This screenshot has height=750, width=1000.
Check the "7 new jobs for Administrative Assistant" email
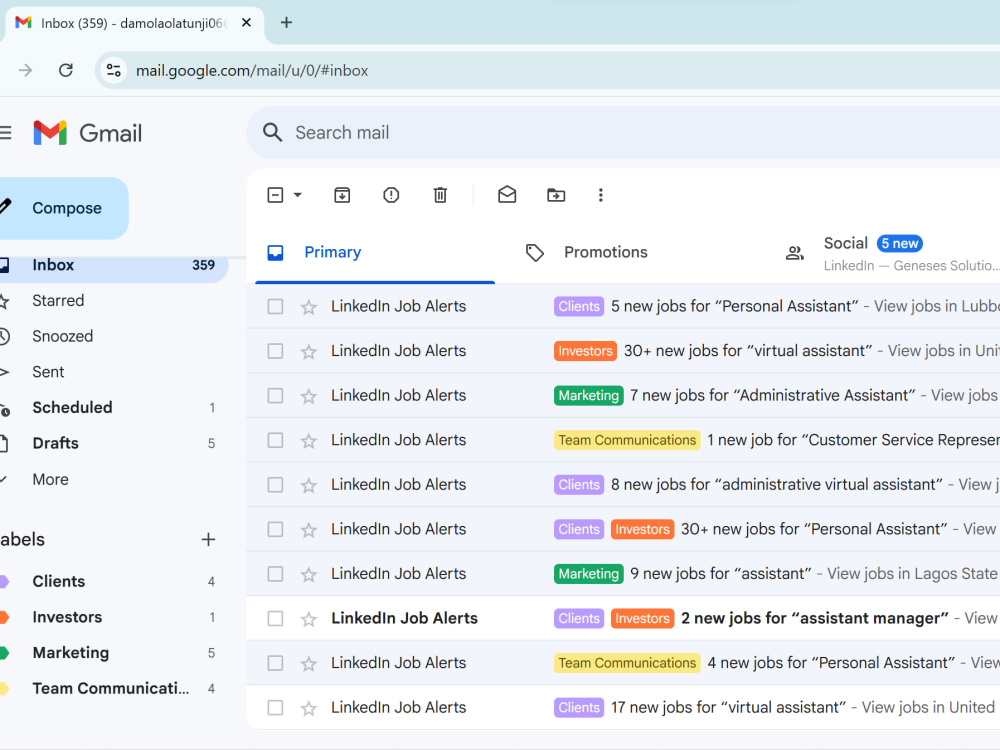coord(275,396)
